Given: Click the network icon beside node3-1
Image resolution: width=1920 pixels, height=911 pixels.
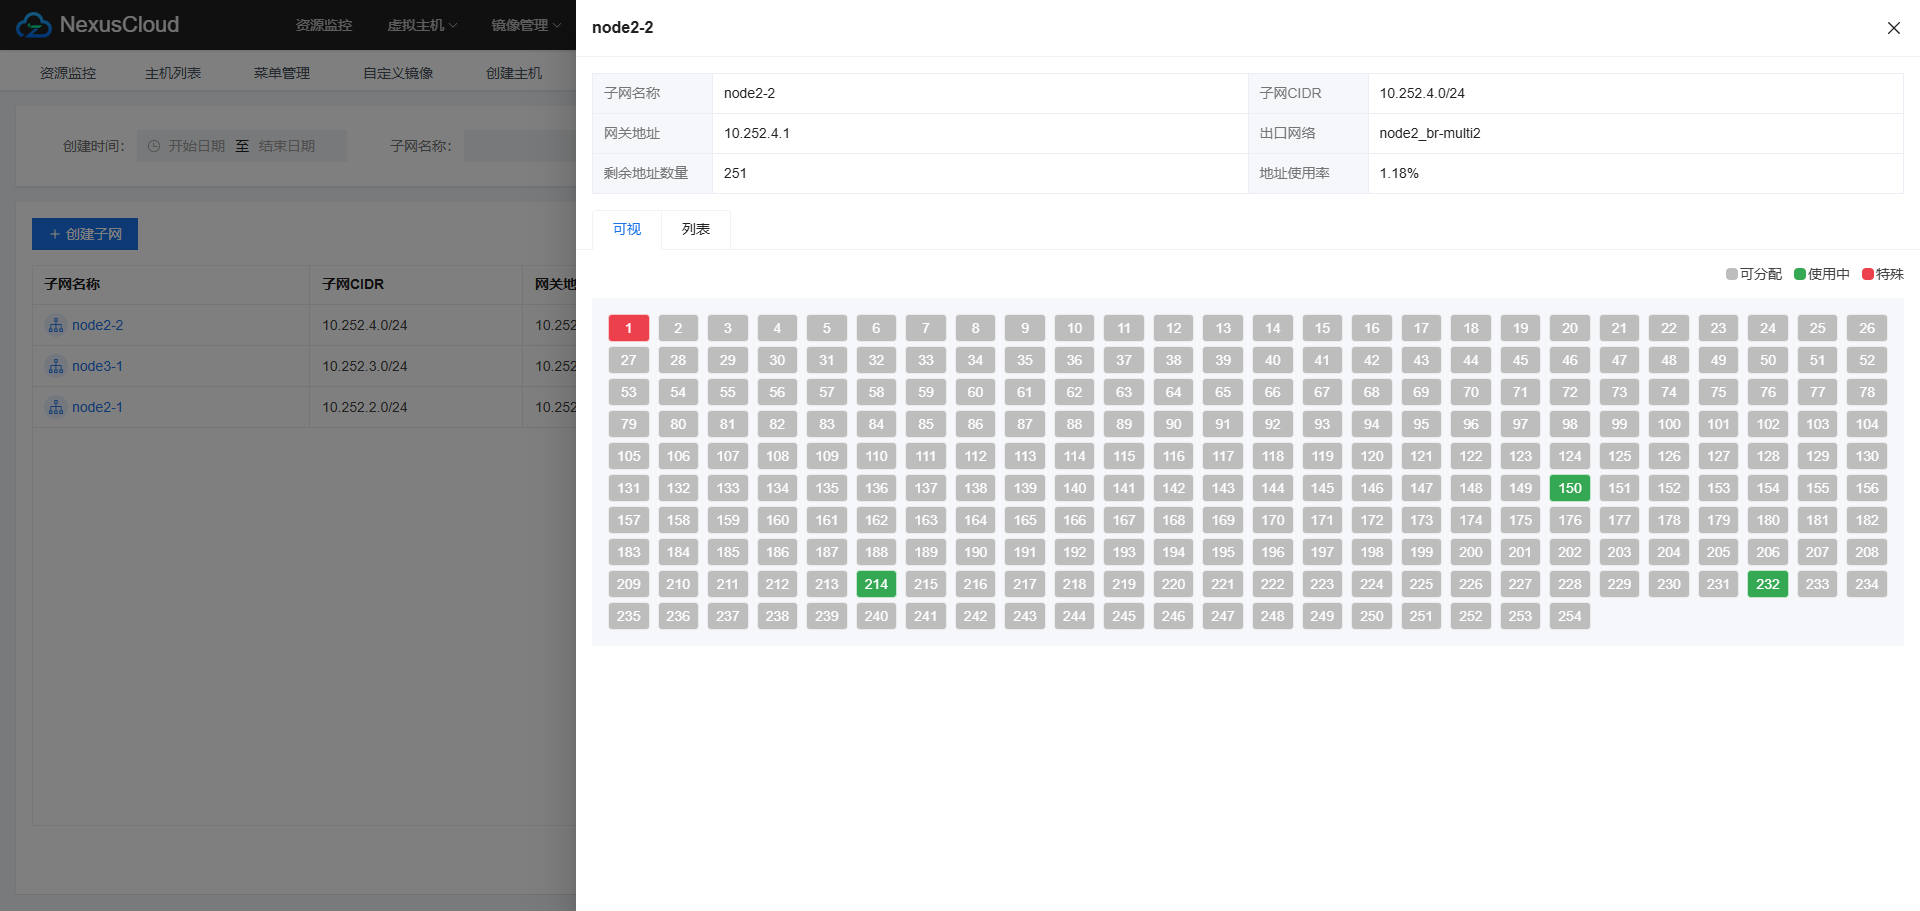Looking at the screenshot, I should (x=56, y=366).
